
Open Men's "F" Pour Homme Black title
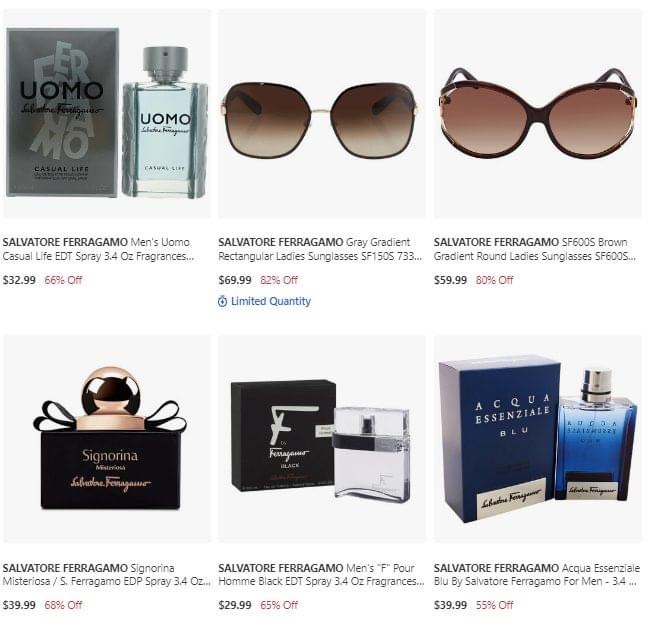pos(321,575)
